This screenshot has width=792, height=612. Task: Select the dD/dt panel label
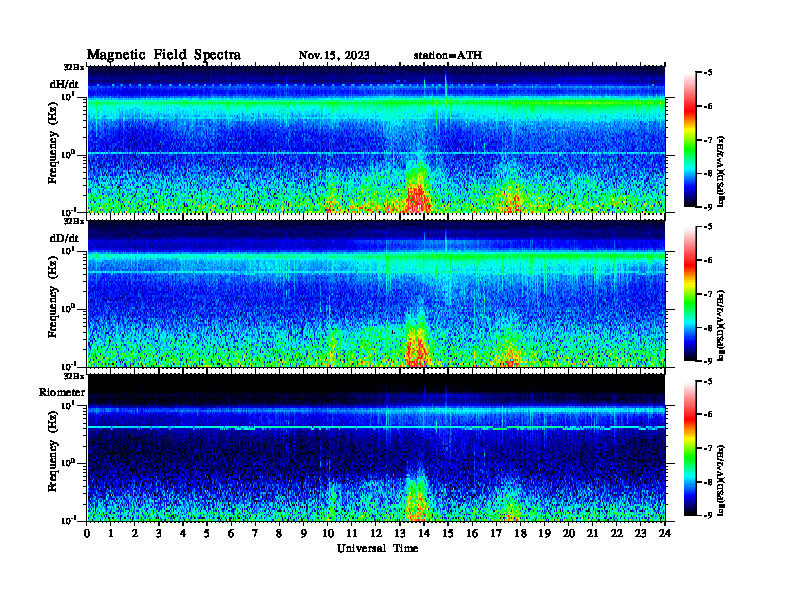click(64, 238)
